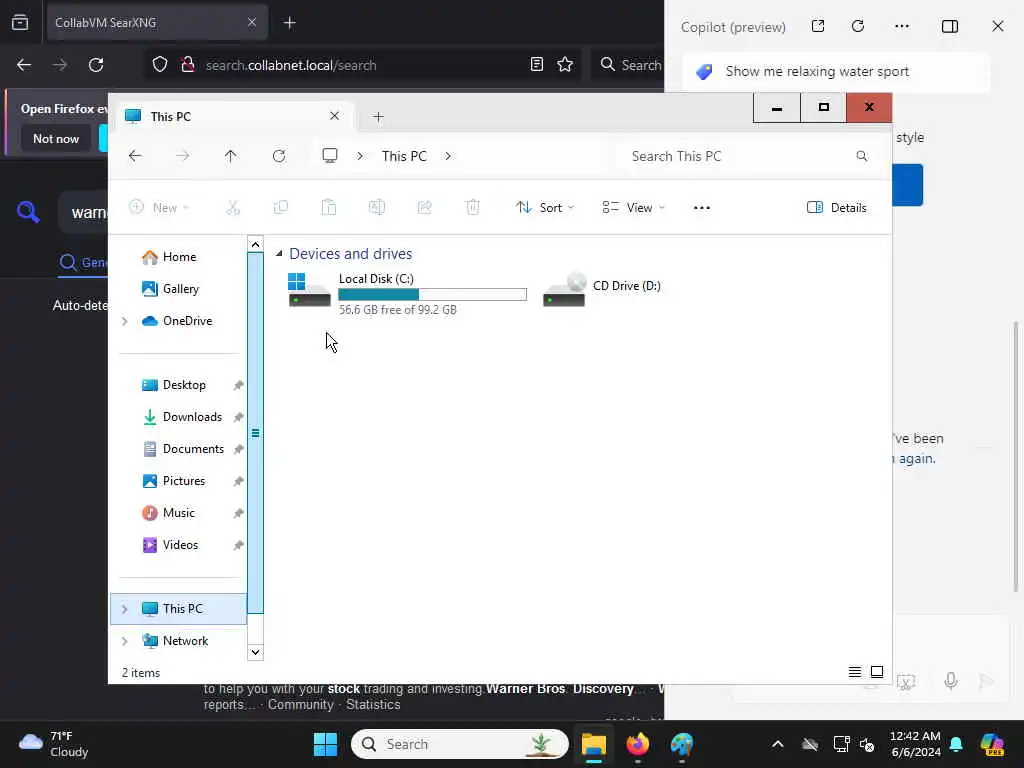The height and width of the screenshot is (768, 1024).
Task: Close the This PC Explorer tab
Action: [x=334, y=116]
